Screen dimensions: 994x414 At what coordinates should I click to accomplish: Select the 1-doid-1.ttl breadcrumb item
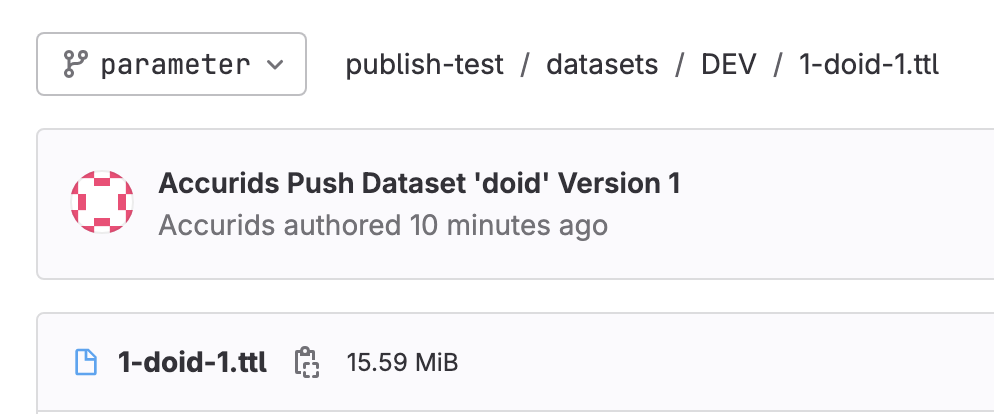[869, 65]
